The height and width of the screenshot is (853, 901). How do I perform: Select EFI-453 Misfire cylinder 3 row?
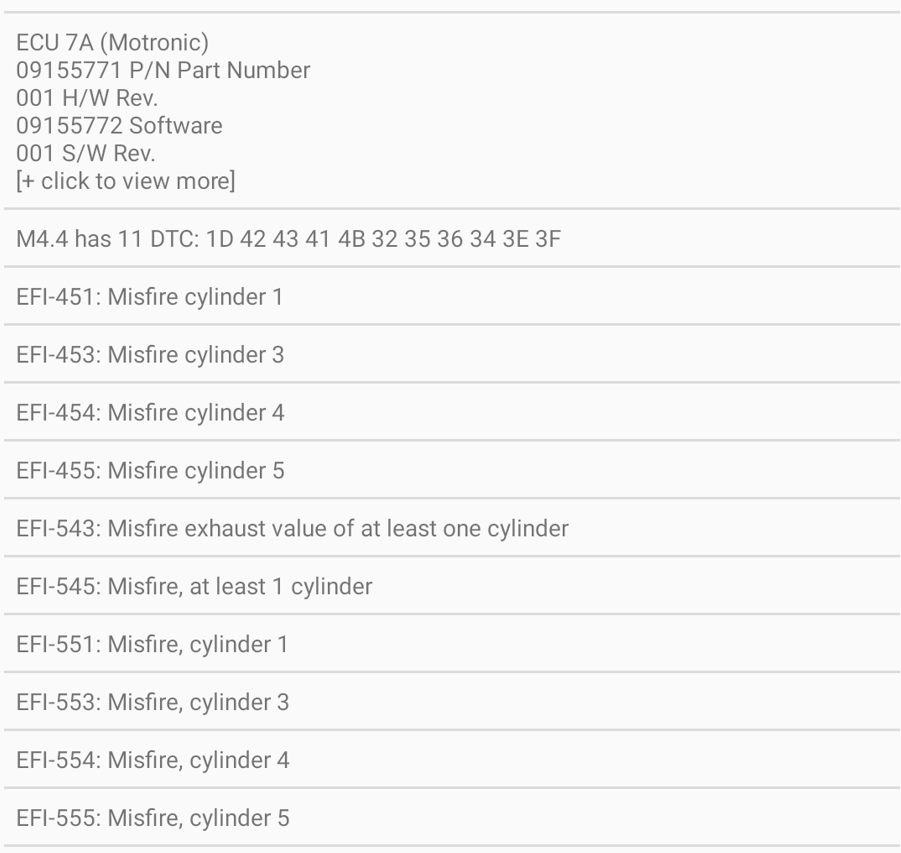(150, 355)
